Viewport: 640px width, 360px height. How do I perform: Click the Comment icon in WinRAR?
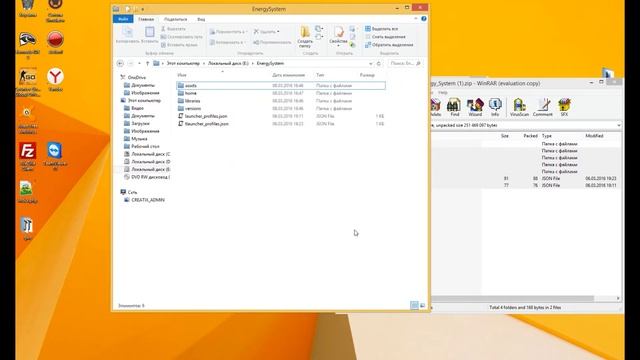542,108
